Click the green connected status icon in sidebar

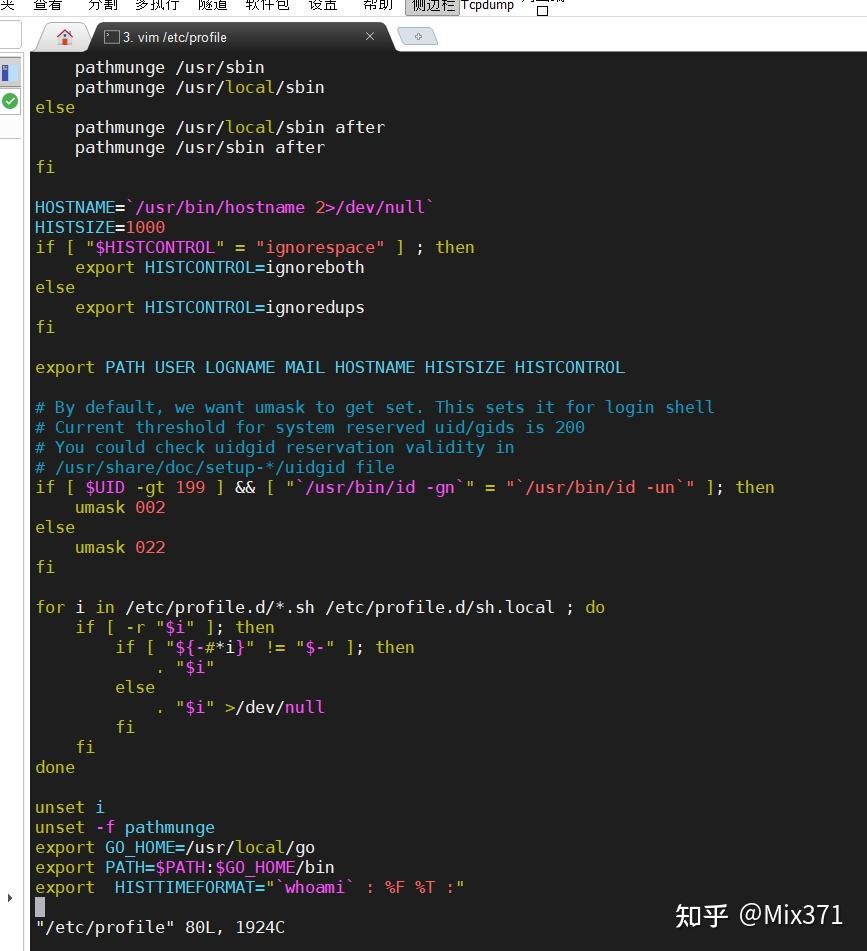10,101
